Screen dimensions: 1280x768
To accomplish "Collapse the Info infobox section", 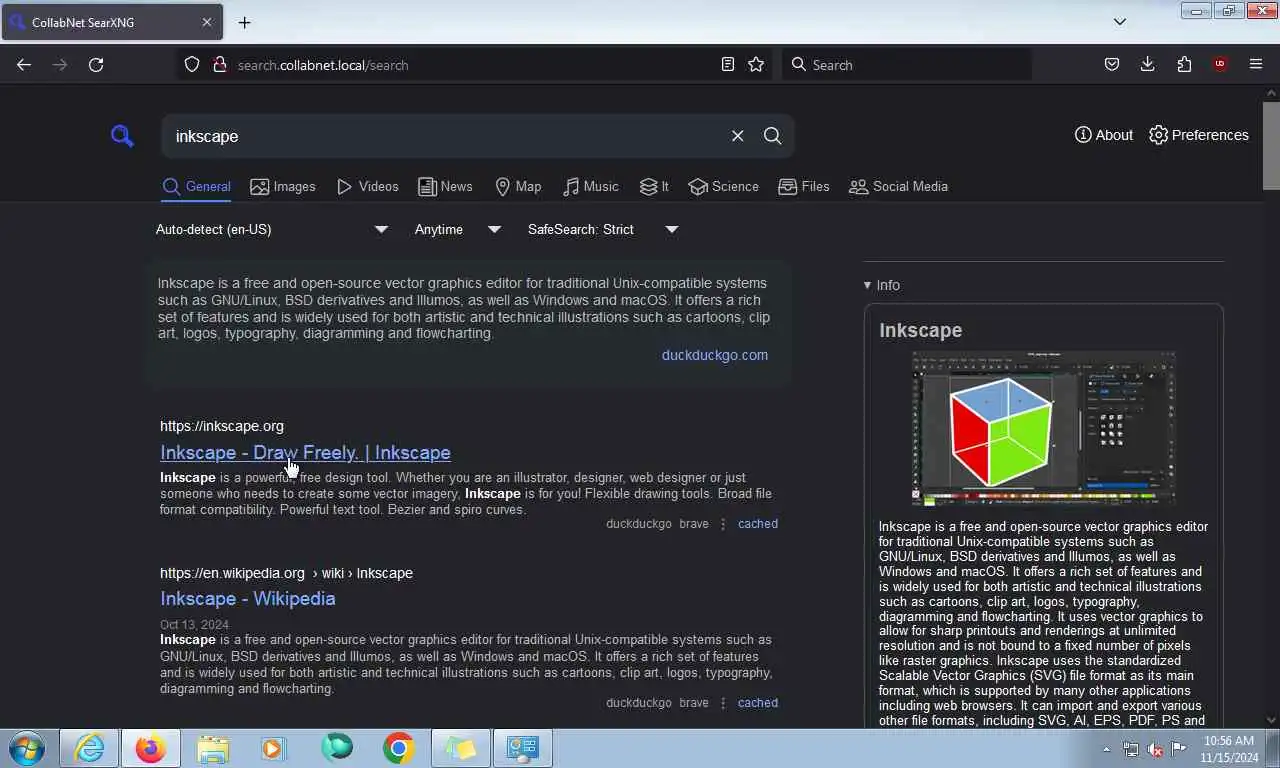I will (882, 285).
